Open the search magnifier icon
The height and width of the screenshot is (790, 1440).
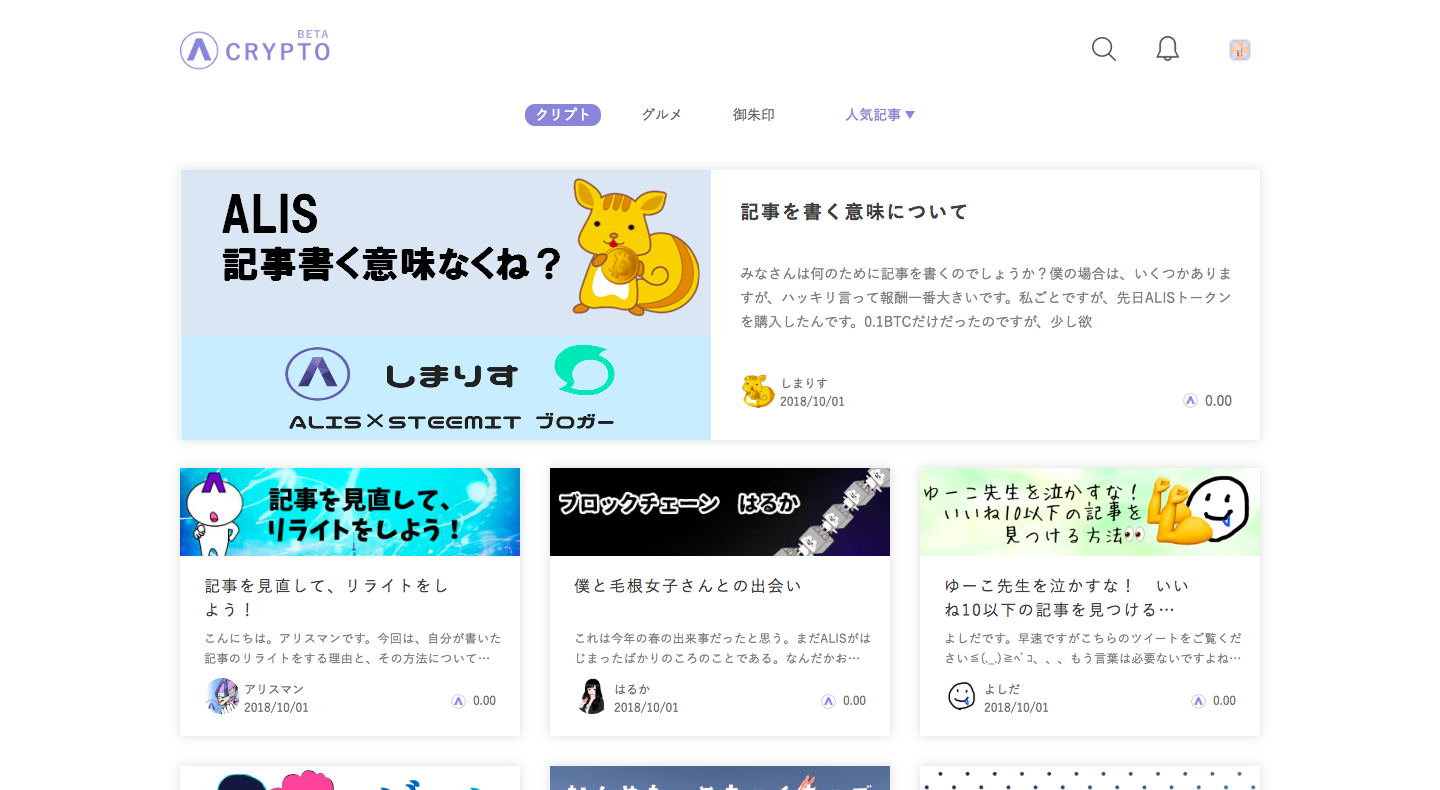(1103, 49)
